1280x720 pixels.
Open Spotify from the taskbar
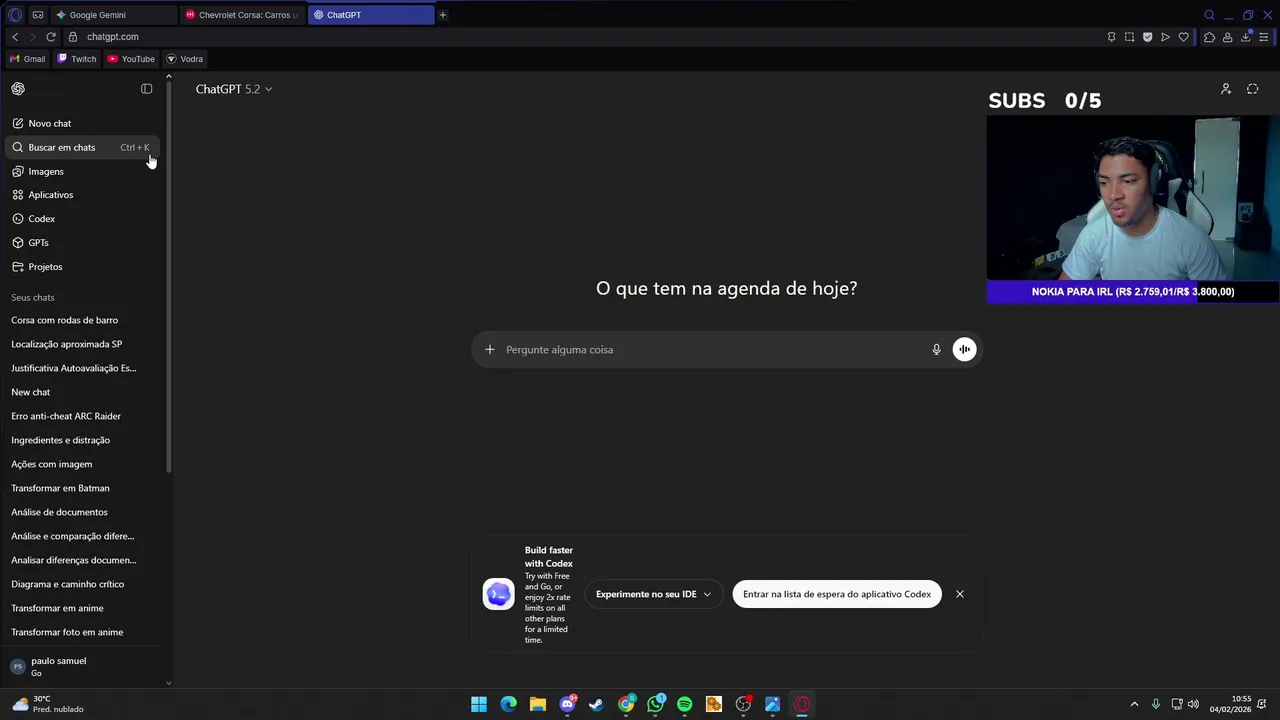pyautogui.click(x=684, y=704)
